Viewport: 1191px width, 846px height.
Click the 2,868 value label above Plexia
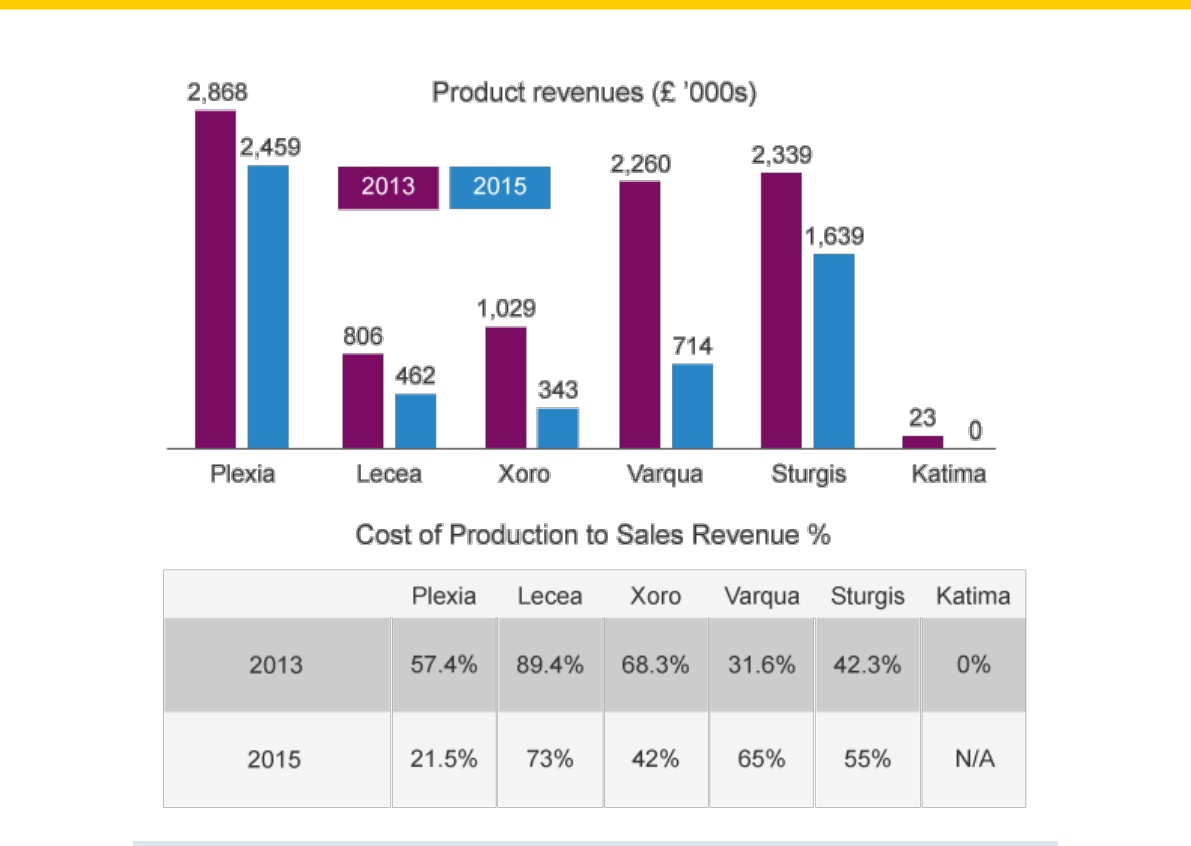[217, 92]
